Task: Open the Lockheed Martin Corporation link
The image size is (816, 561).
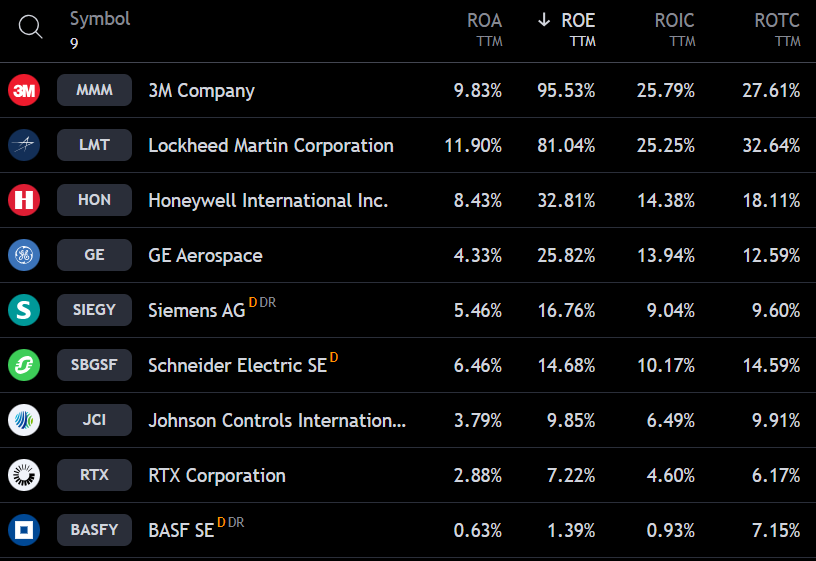Action: coord(270,145)
